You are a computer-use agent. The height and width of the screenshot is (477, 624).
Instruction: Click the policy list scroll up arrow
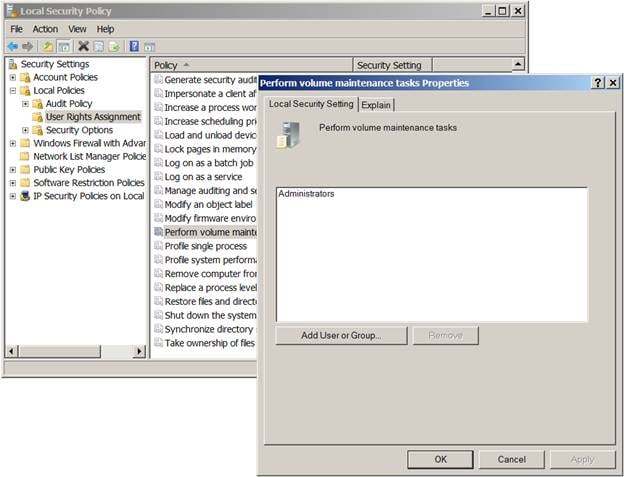pyautogui.click(x=518, y=64)
